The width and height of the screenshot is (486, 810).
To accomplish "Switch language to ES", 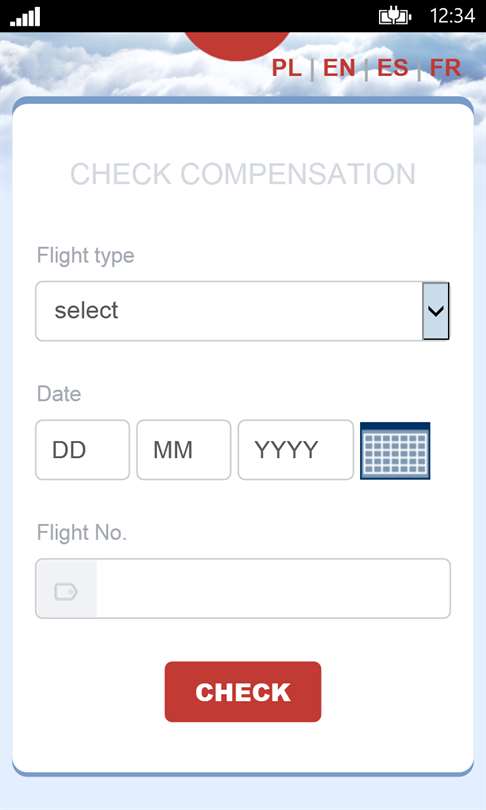I will tap(393, 68).
